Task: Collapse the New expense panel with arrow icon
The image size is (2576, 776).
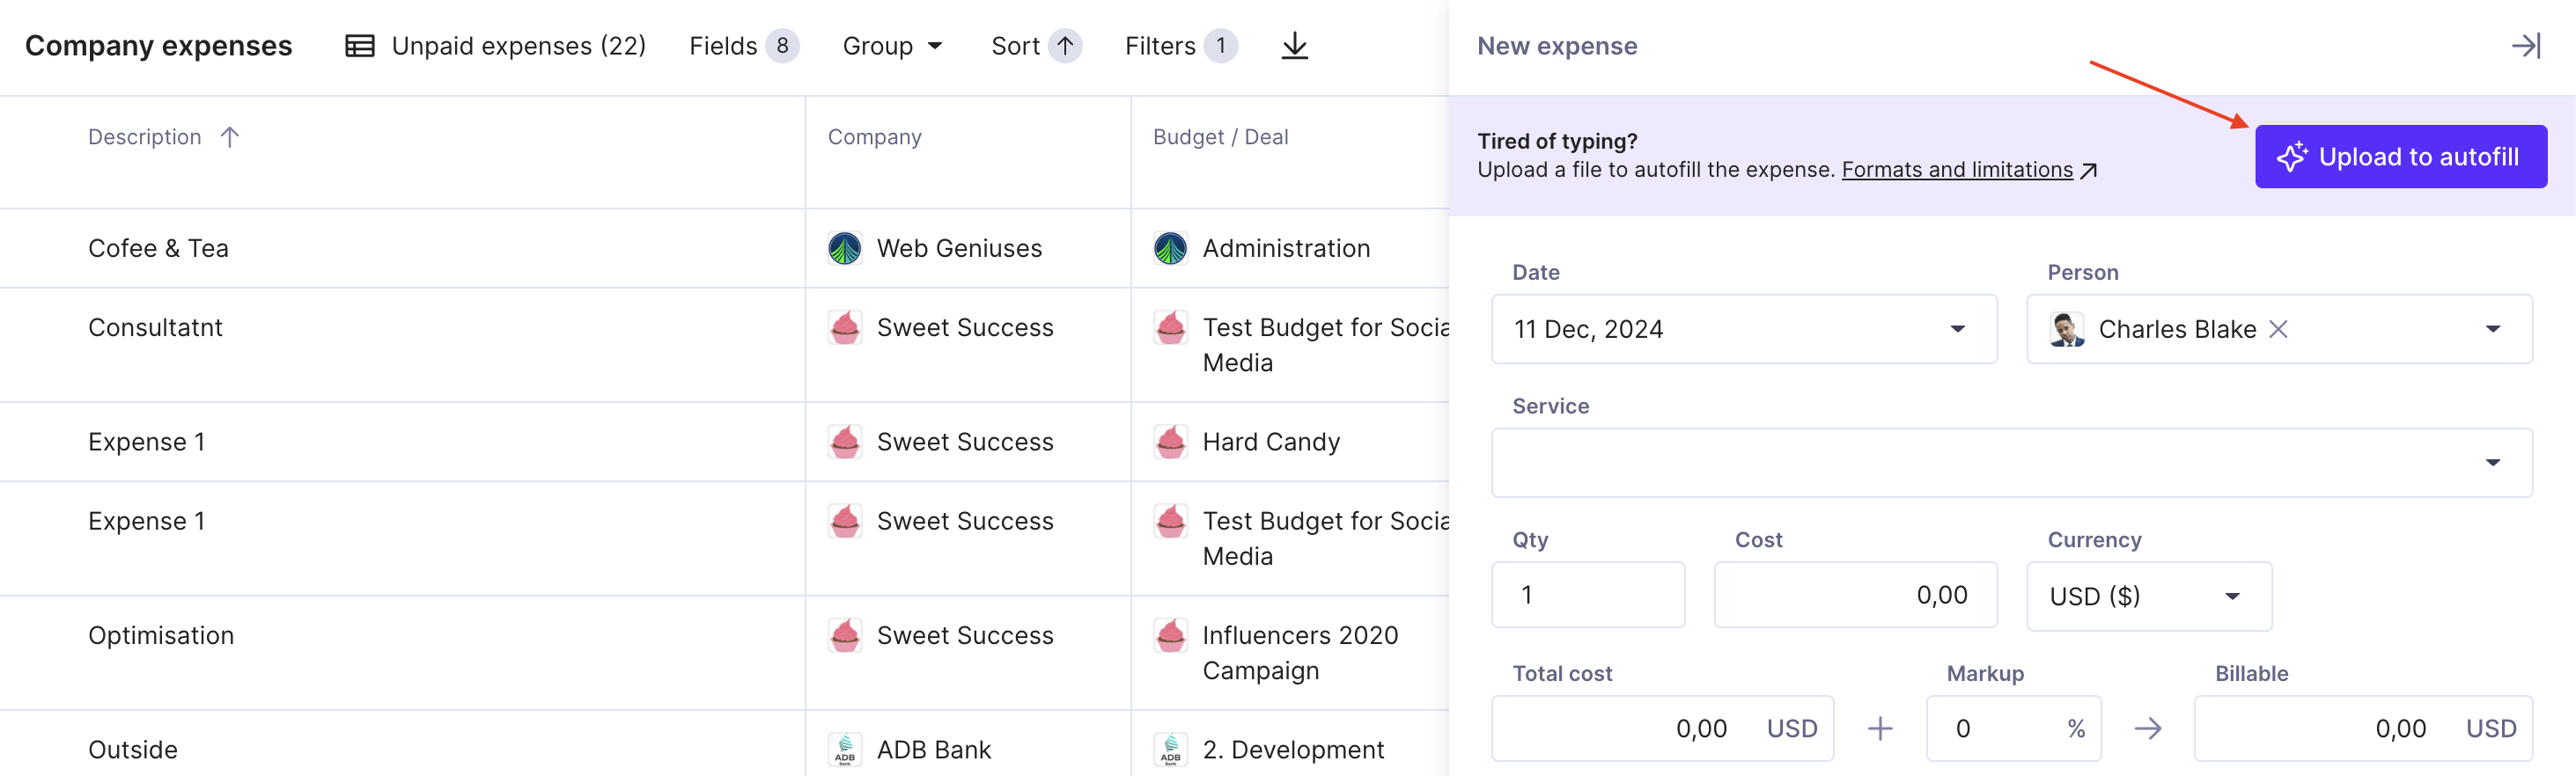Action: [2526, 46]
